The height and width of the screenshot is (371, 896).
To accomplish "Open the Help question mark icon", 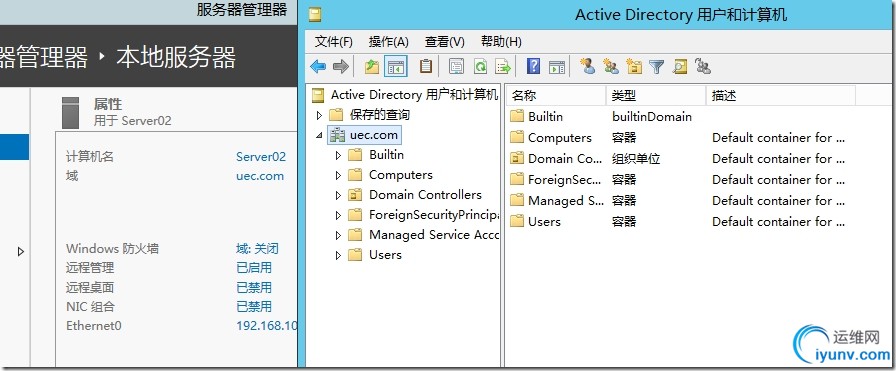I will pos(533,66).
